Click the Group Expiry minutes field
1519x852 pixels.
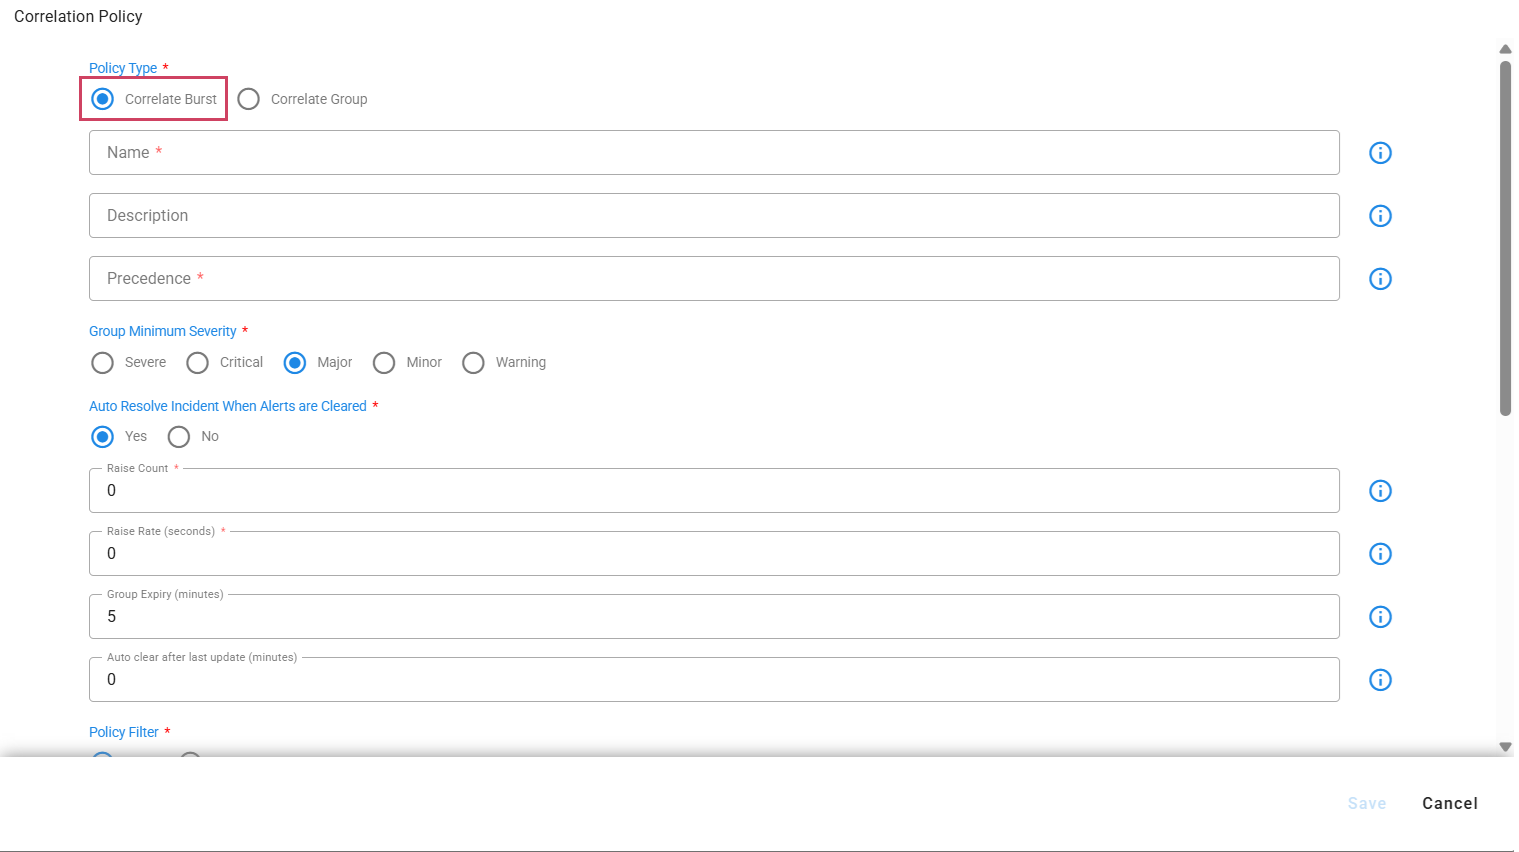[714, 617]
